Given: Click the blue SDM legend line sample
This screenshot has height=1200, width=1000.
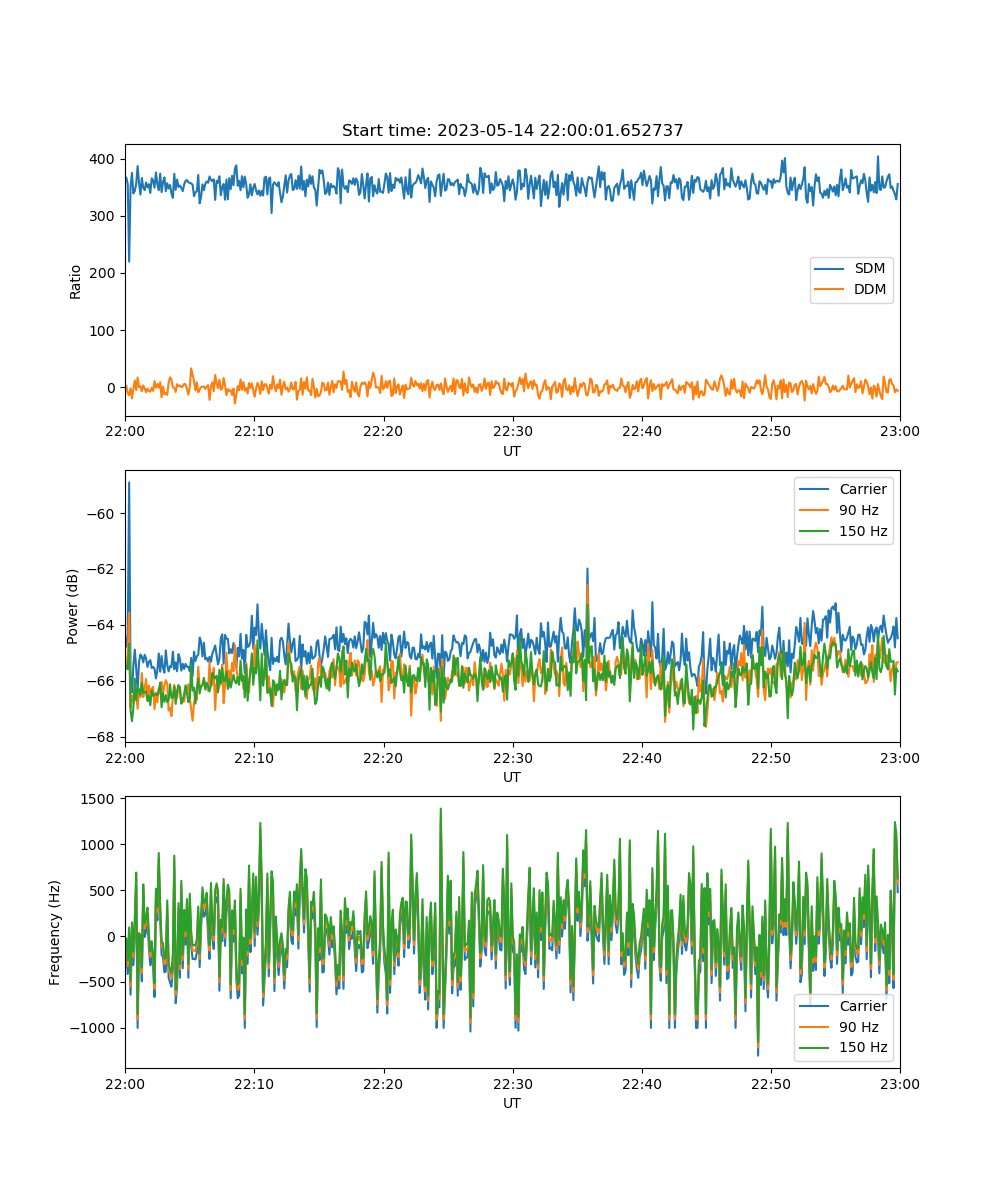Looking at the screenshot, I should tap(831, 269).
